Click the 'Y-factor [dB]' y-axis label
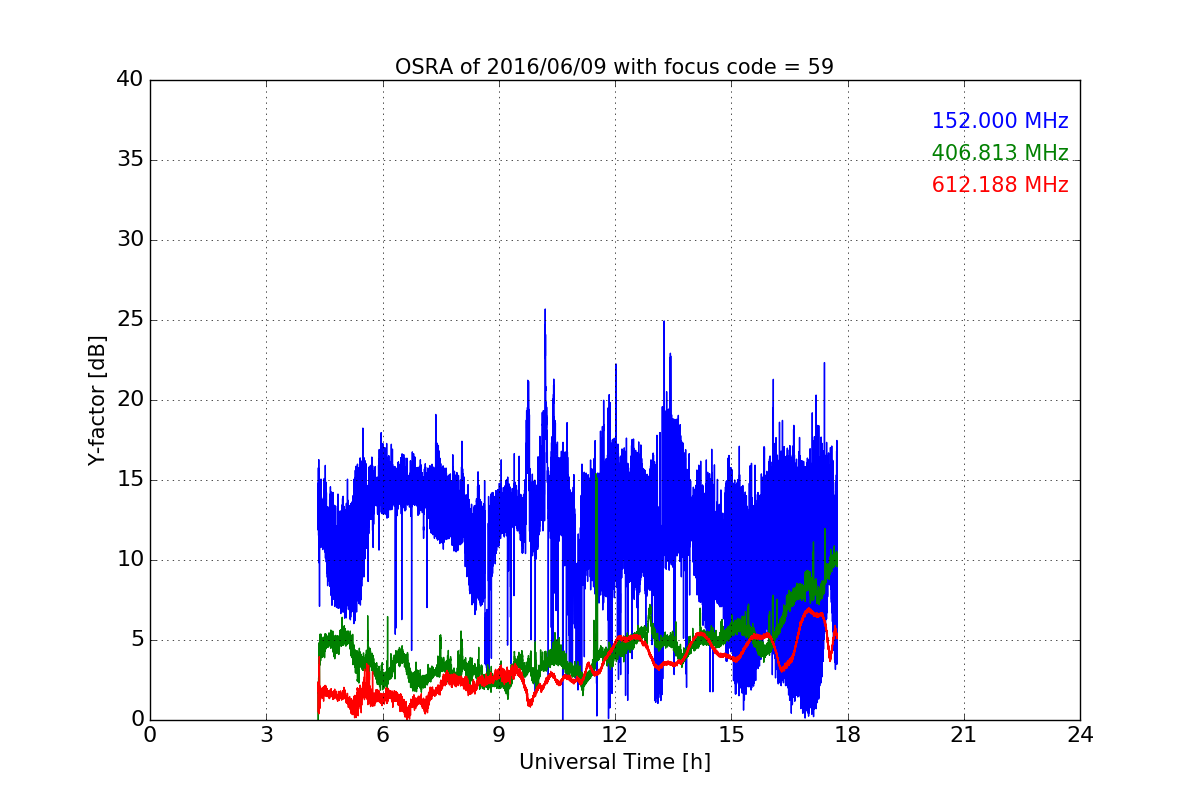The image size is (1200, 800). (96, 400)
